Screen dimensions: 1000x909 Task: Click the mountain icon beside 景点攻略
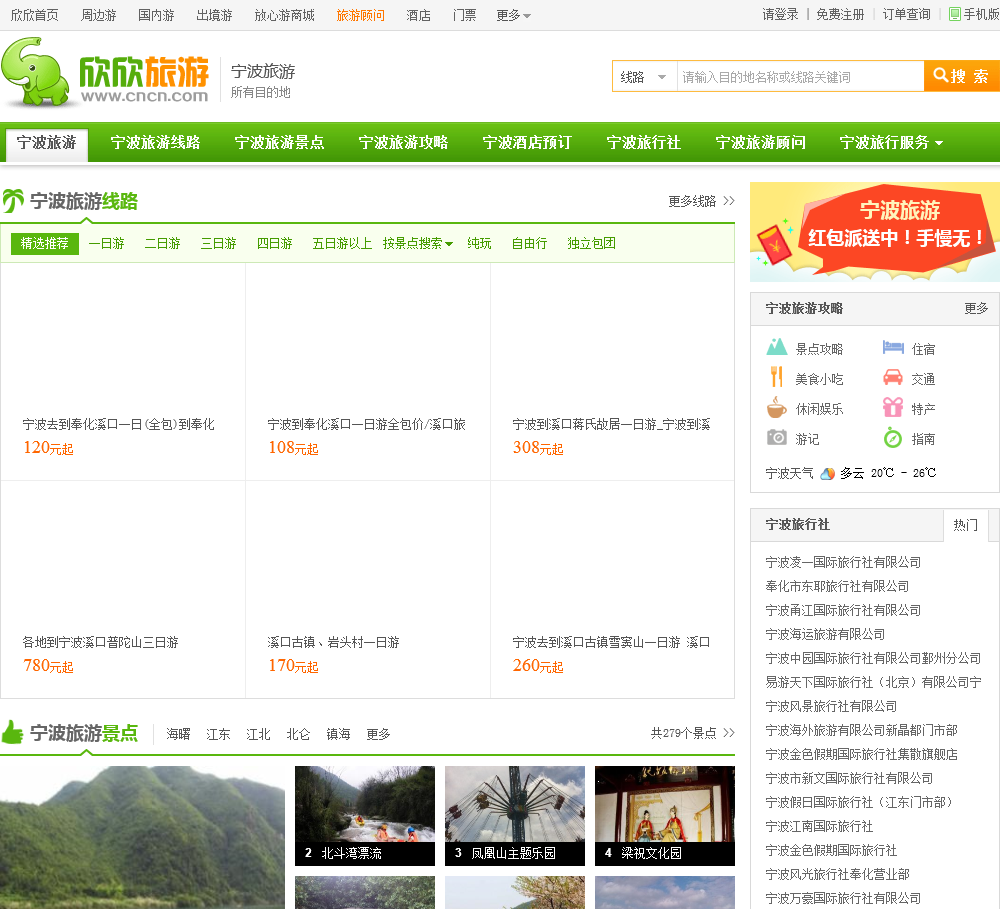777,348
